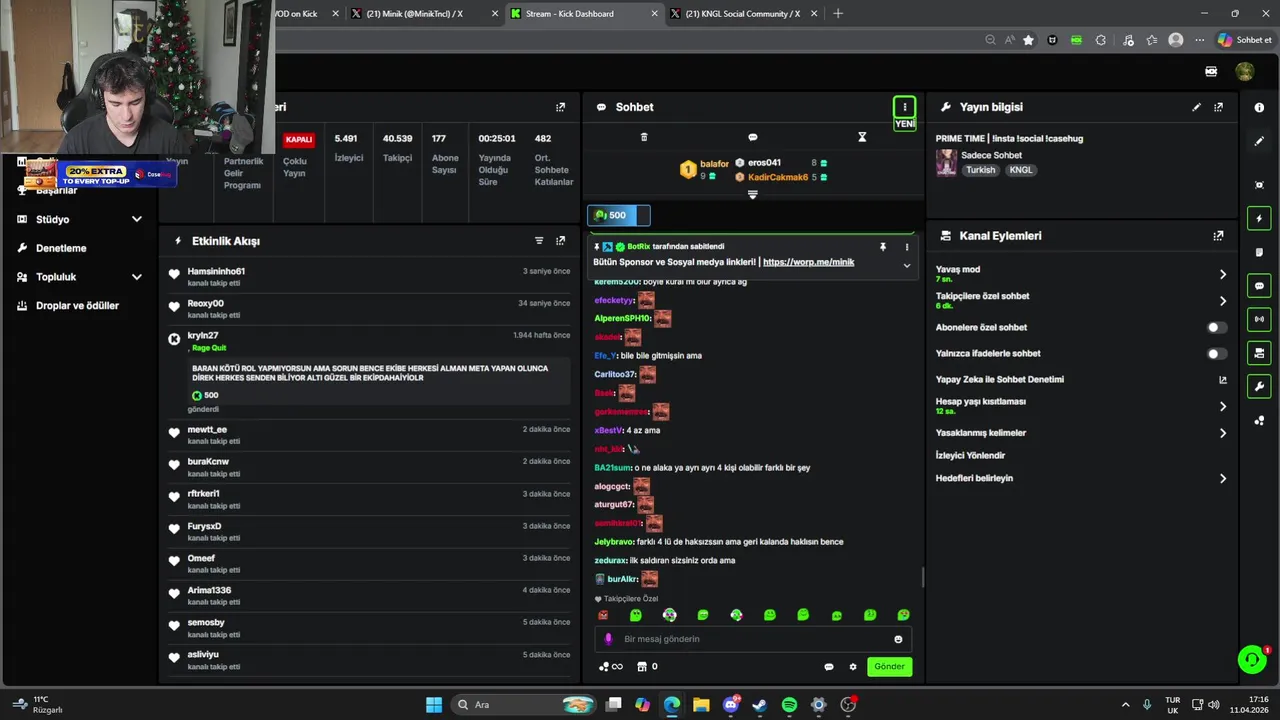Open Spotify from the taskbar
The image size is (1280, 720).
click(789, 705)
